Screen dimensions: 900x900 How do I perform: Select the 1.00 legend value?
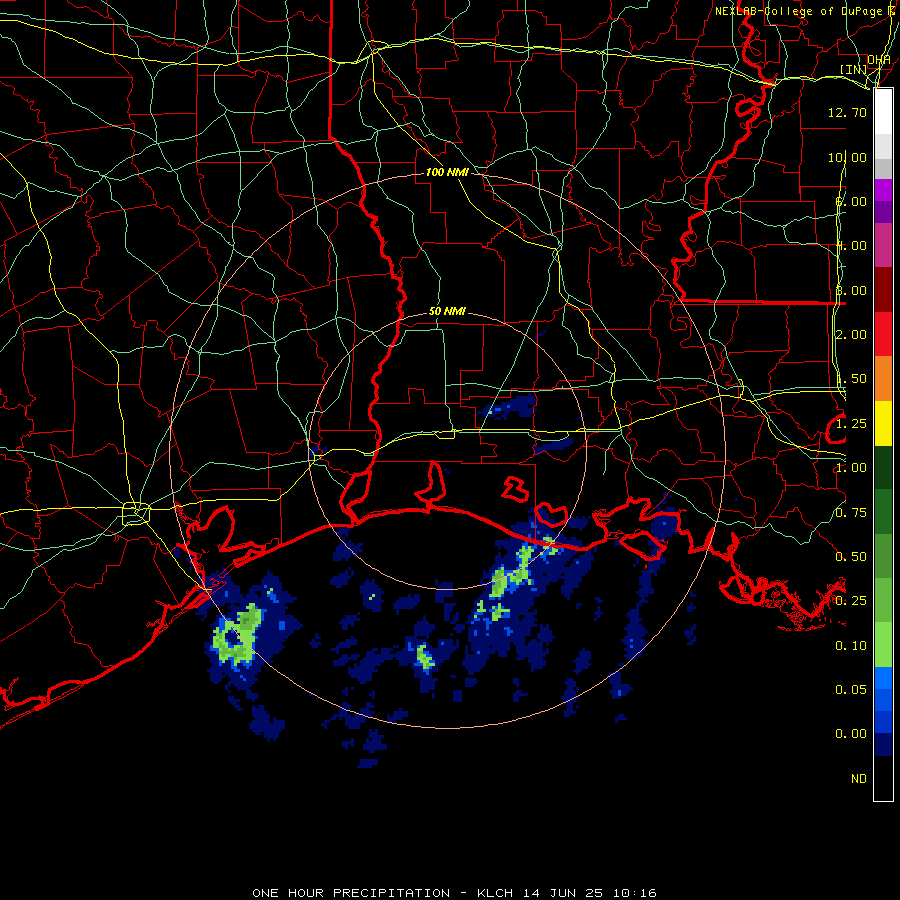(x=851, y=468)
